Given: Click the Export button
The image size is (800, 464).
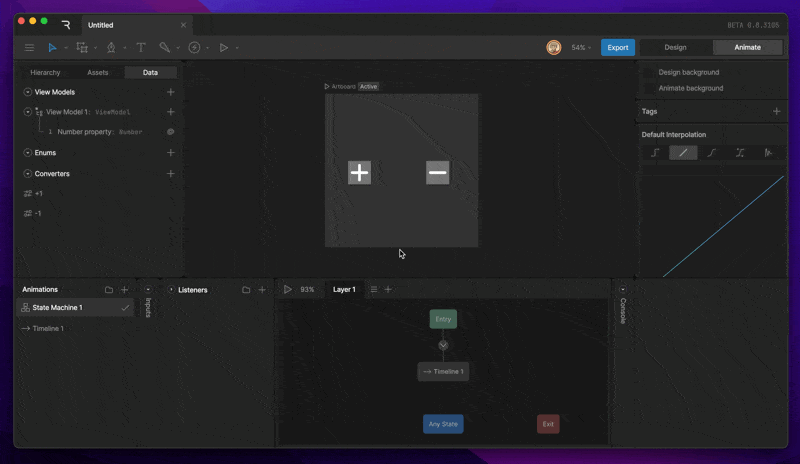Looking at the screenshot, I should point(617,47).
